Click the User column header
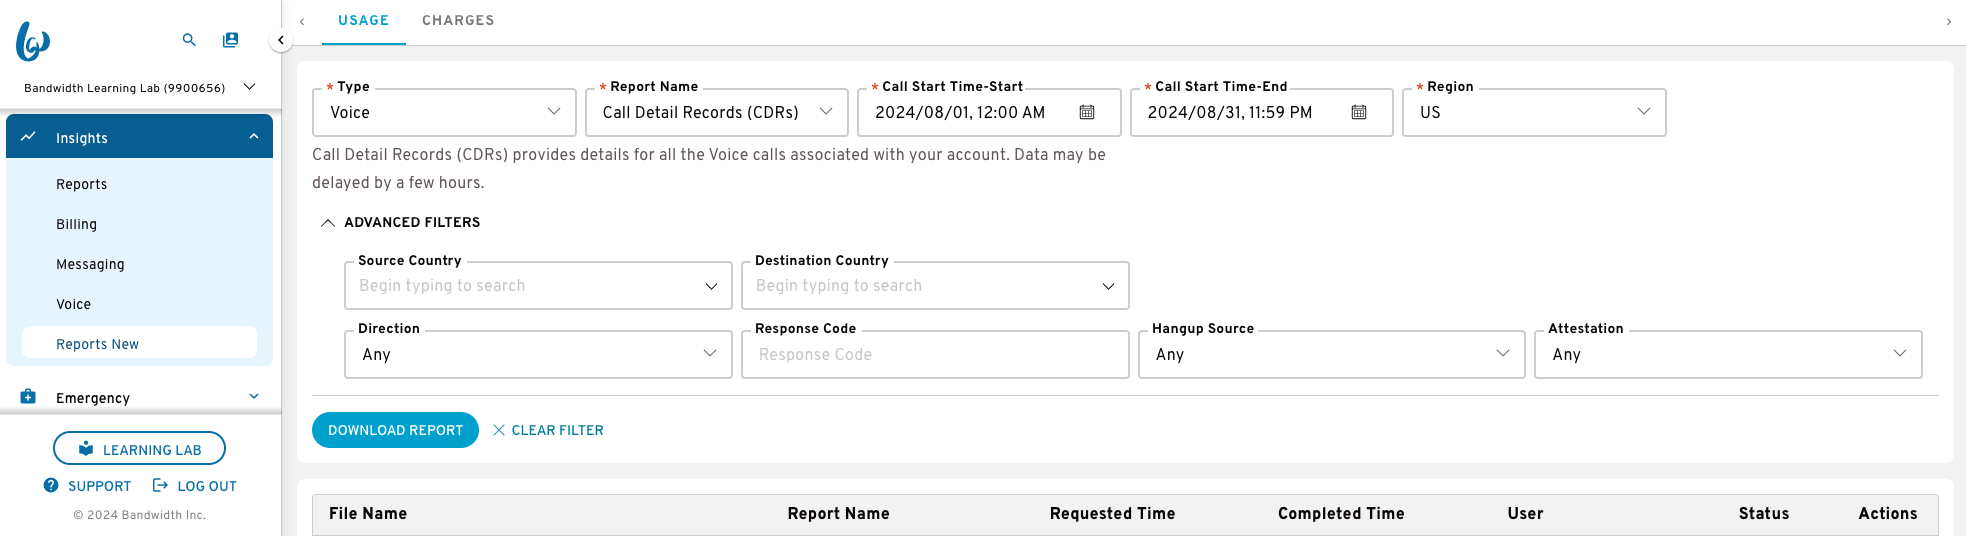Screen dimensions: 1966x536 [1525, 513]
